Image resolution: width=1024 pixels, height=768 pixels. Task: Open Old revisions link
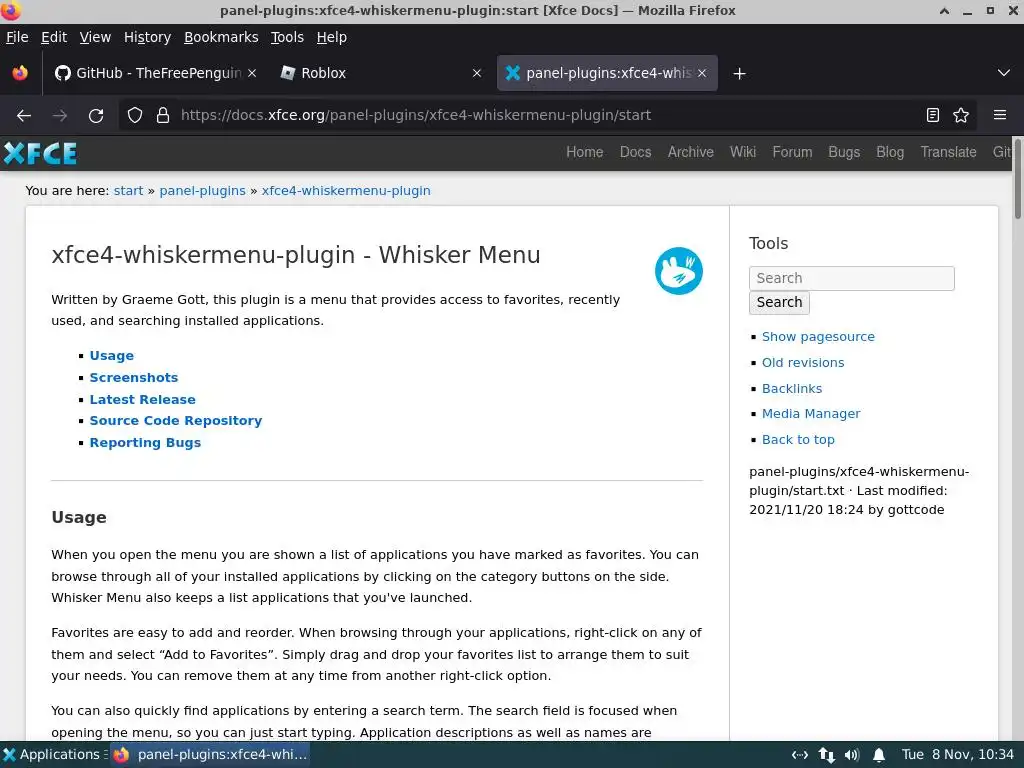[803, 362]
